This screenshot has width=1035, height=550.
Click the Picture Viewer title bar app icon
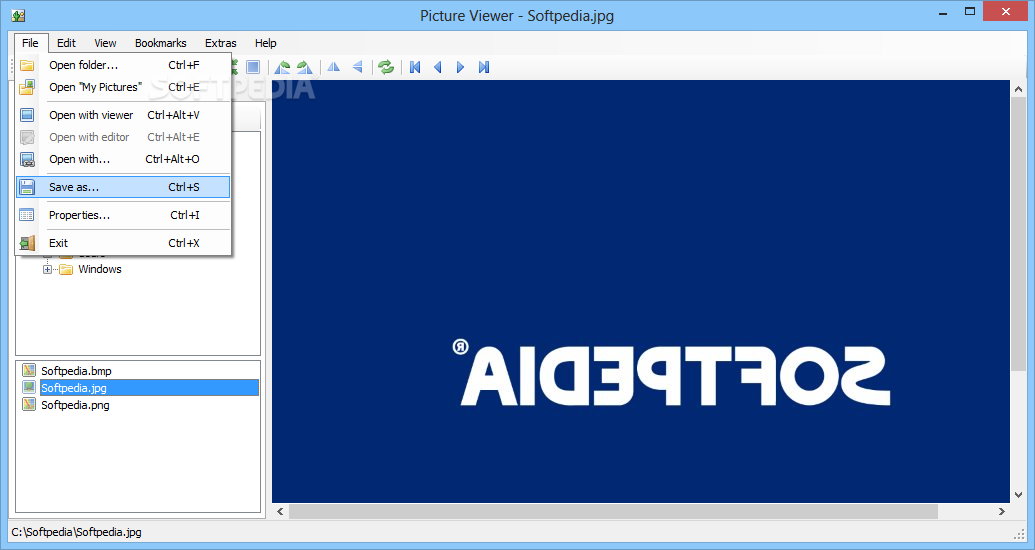(x=18, y=15)
